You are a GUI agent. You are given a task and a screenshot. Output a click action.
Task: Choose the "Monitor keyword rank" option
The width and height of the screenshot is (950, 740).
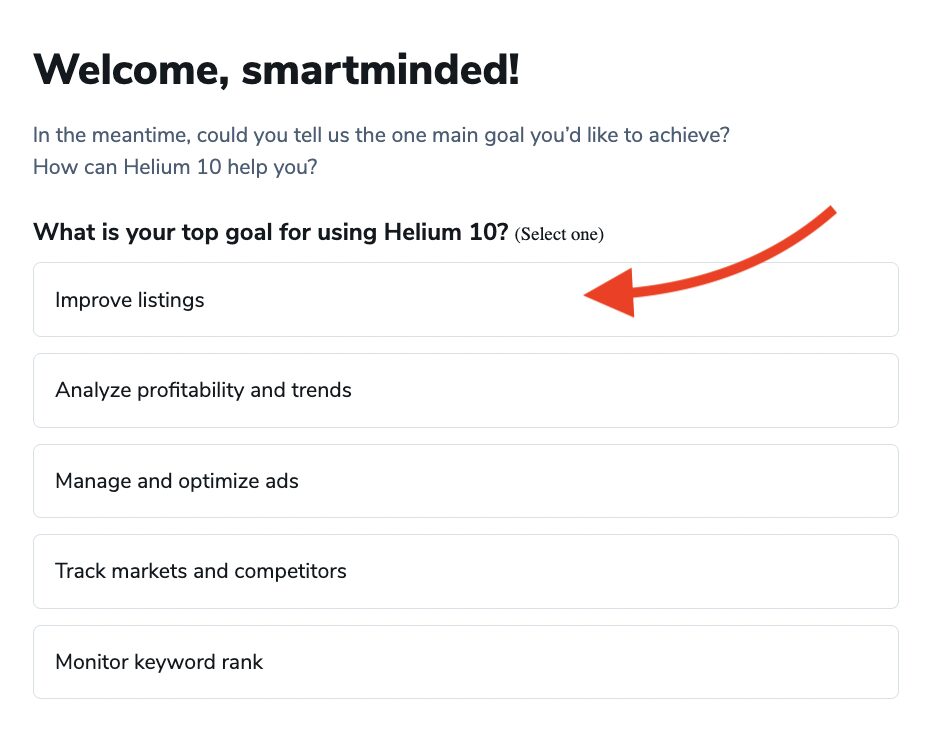click(465, 662)
